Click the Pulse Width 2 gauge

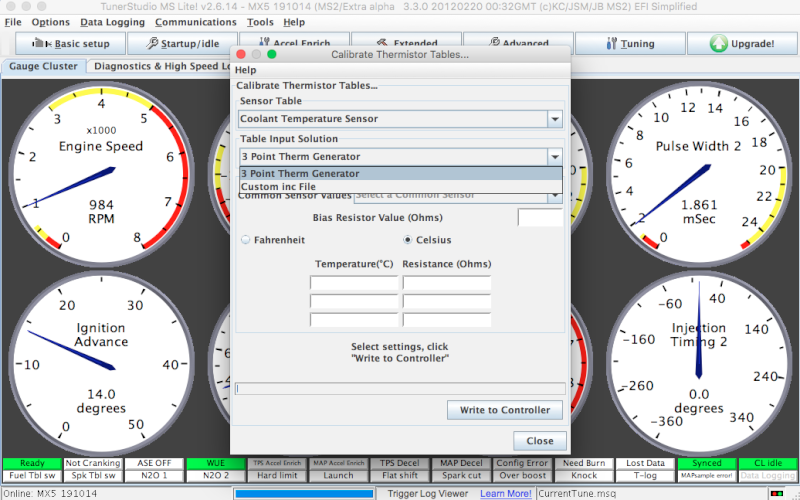point(699,174)
